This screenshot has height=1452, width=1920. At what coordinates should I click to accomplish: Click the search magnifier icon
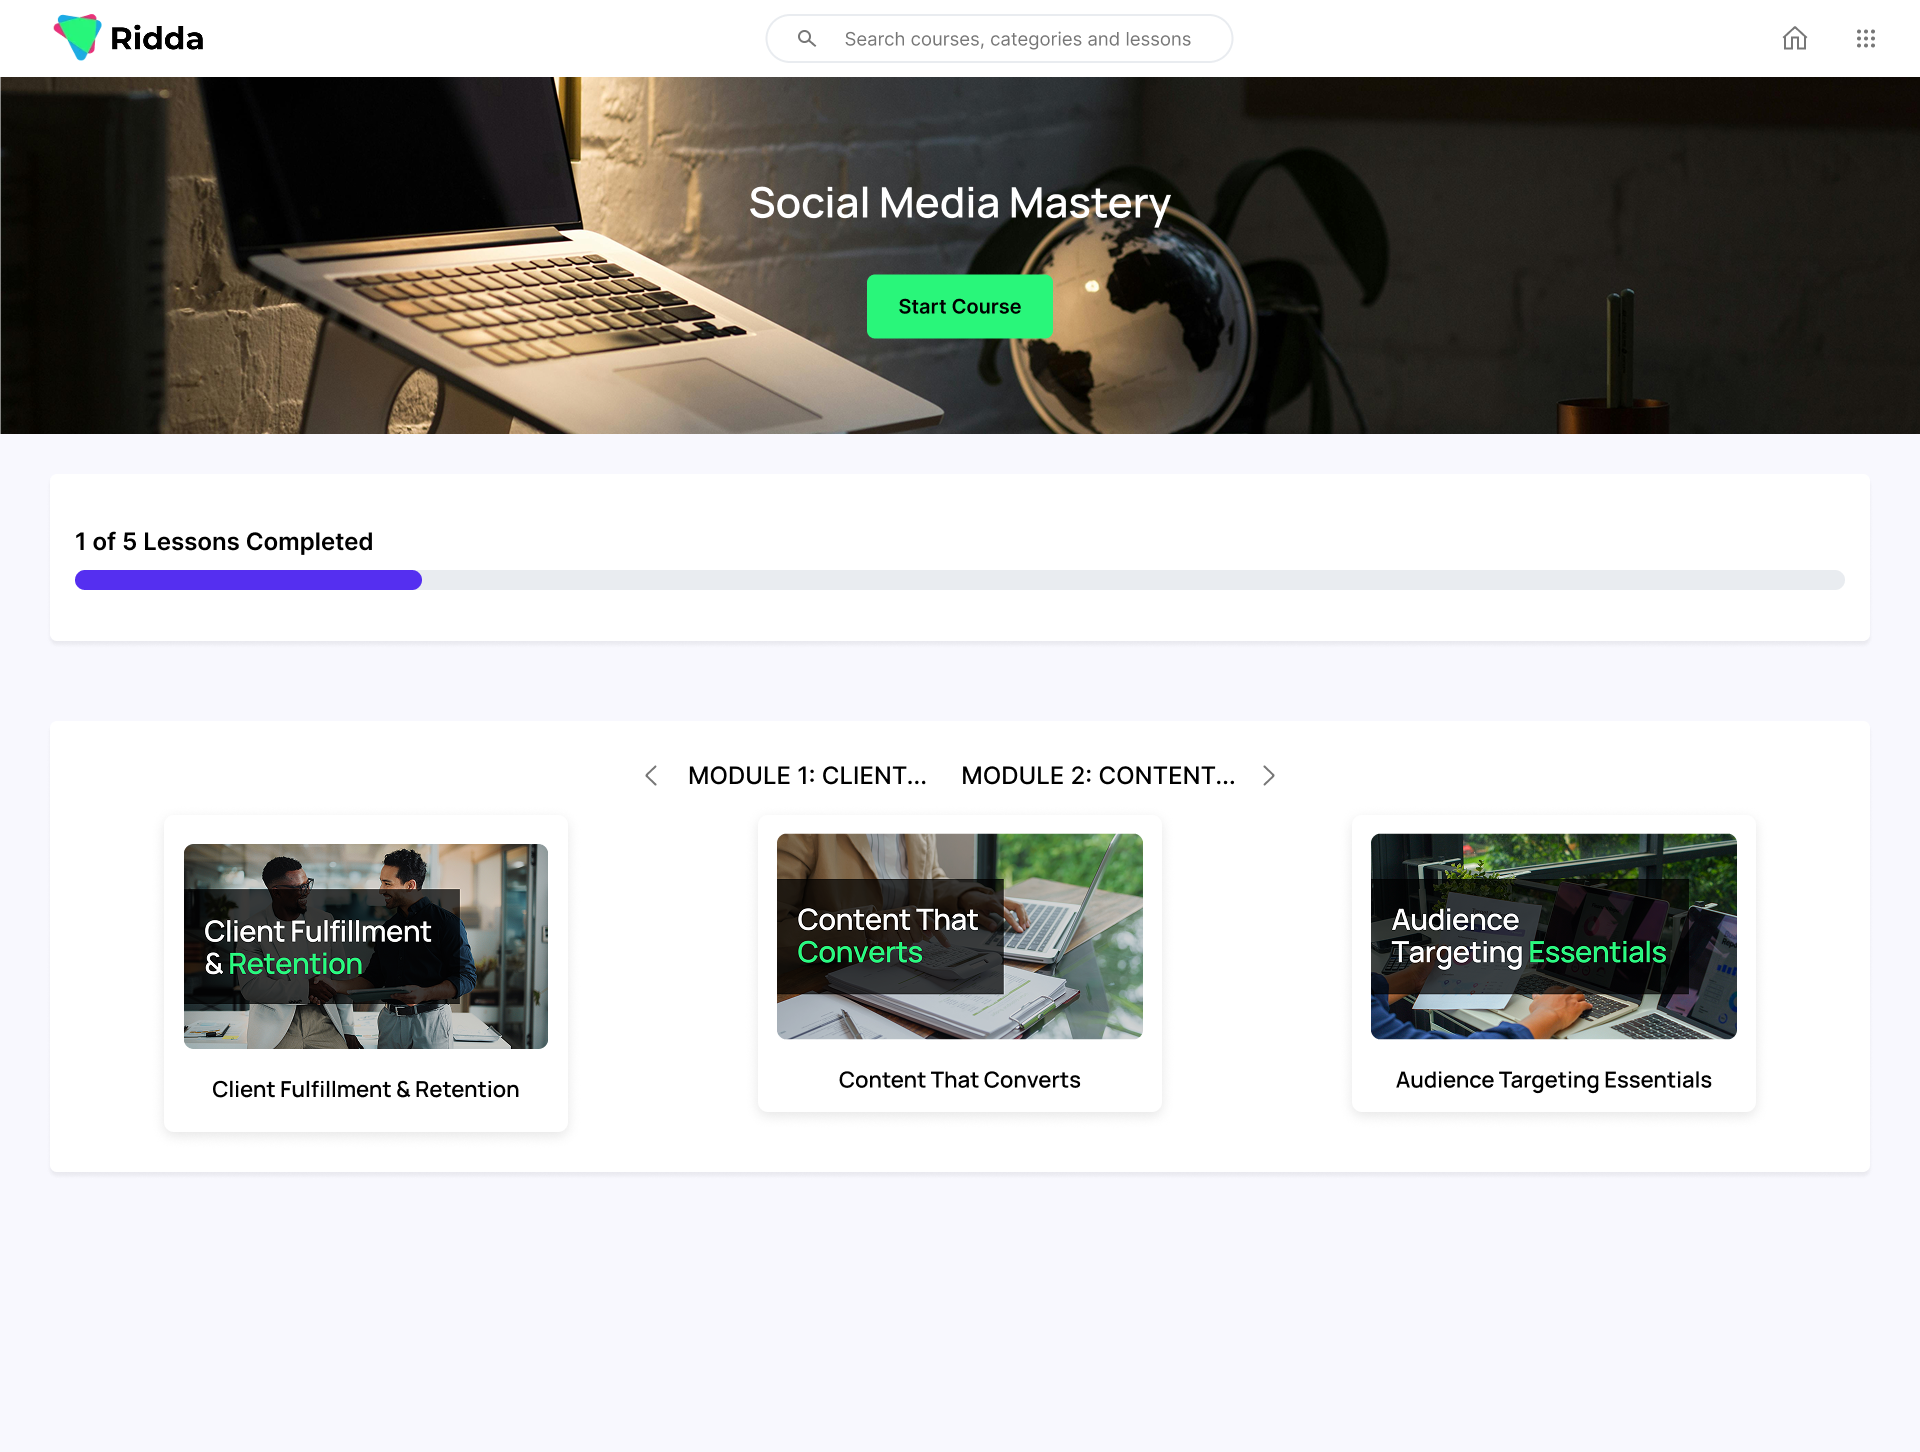[806, 39]
